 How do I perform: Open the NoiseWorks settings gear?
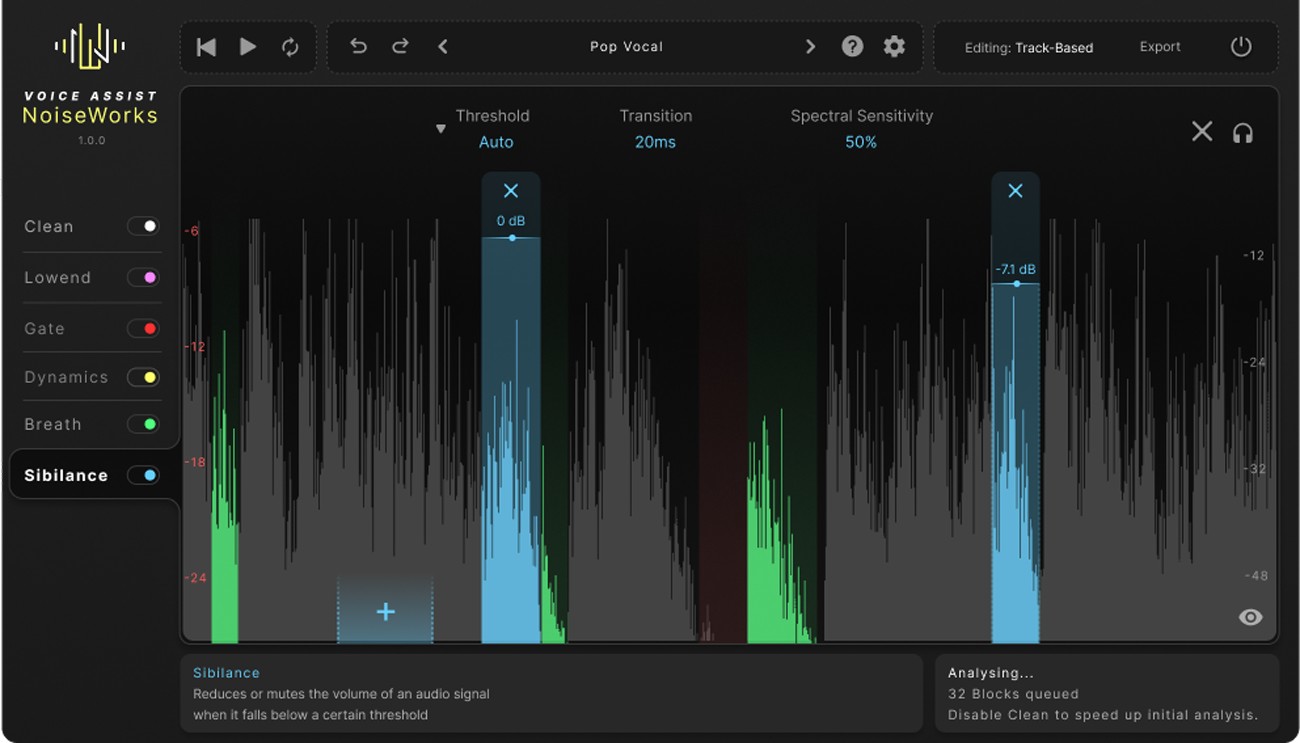pyautogui.click(x=893, y=46)
